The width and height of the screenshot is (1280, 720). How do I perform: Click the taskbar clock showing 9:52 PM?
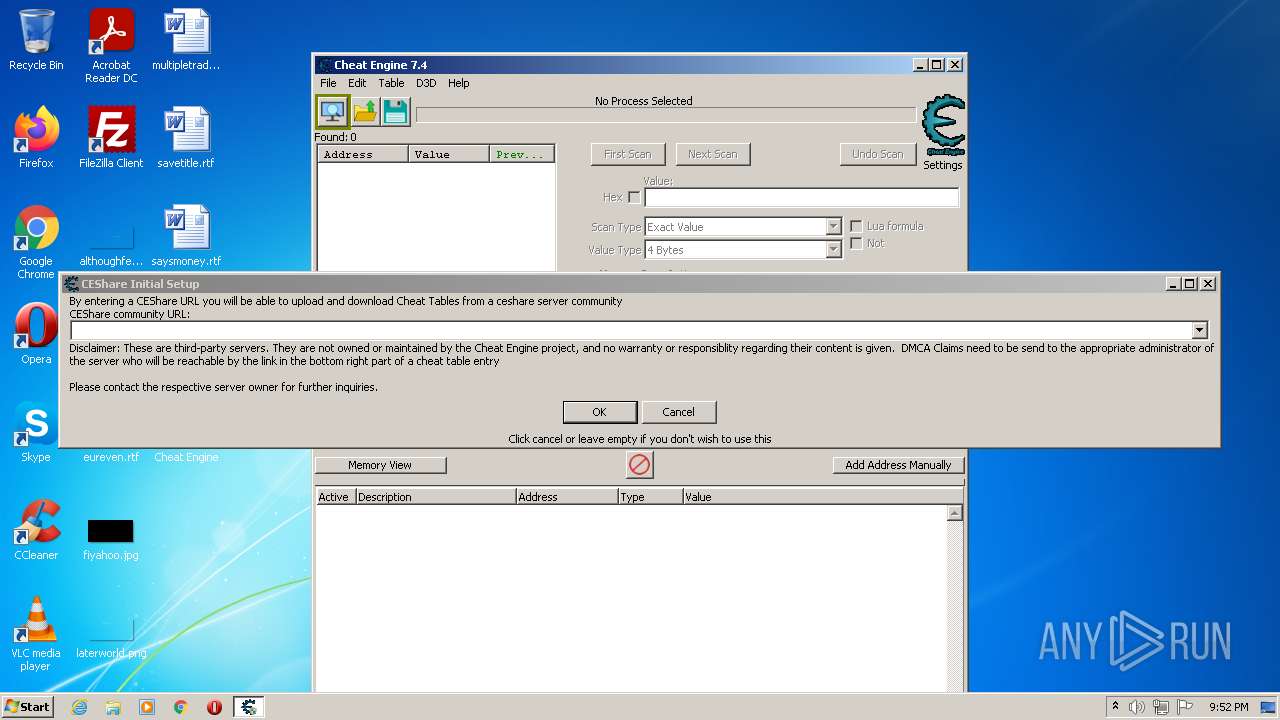[x=1228, y=707]
